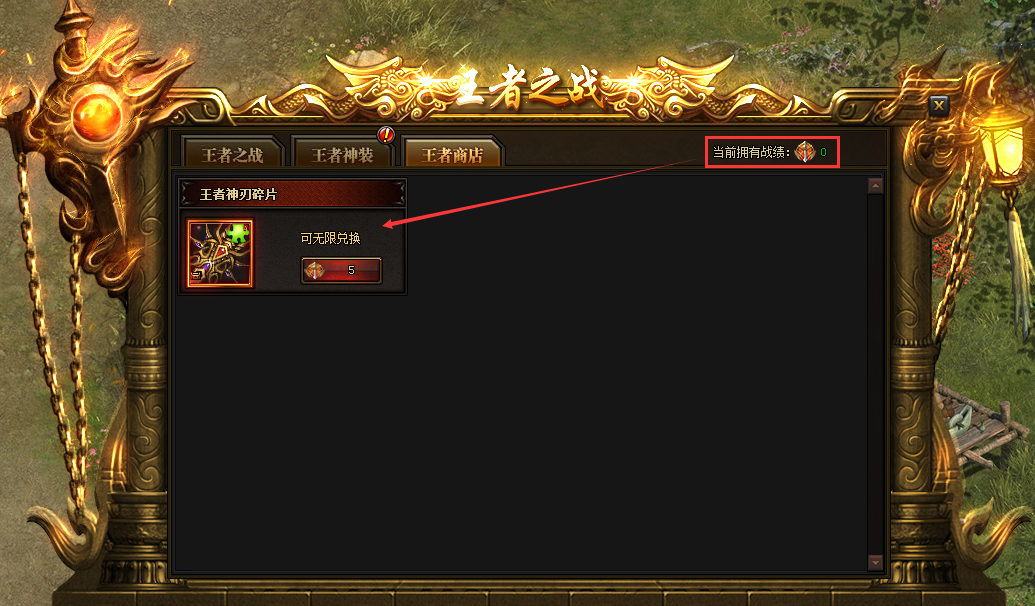Select the 王者商店 tab

452,154
